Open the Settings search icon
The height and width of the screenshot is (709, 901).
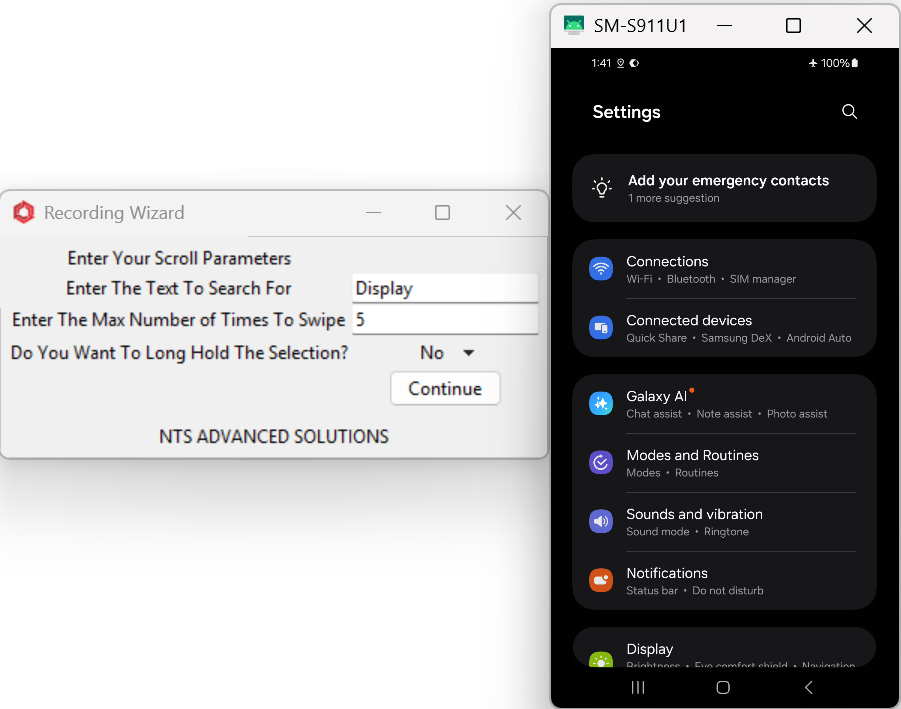coord(849,112)
